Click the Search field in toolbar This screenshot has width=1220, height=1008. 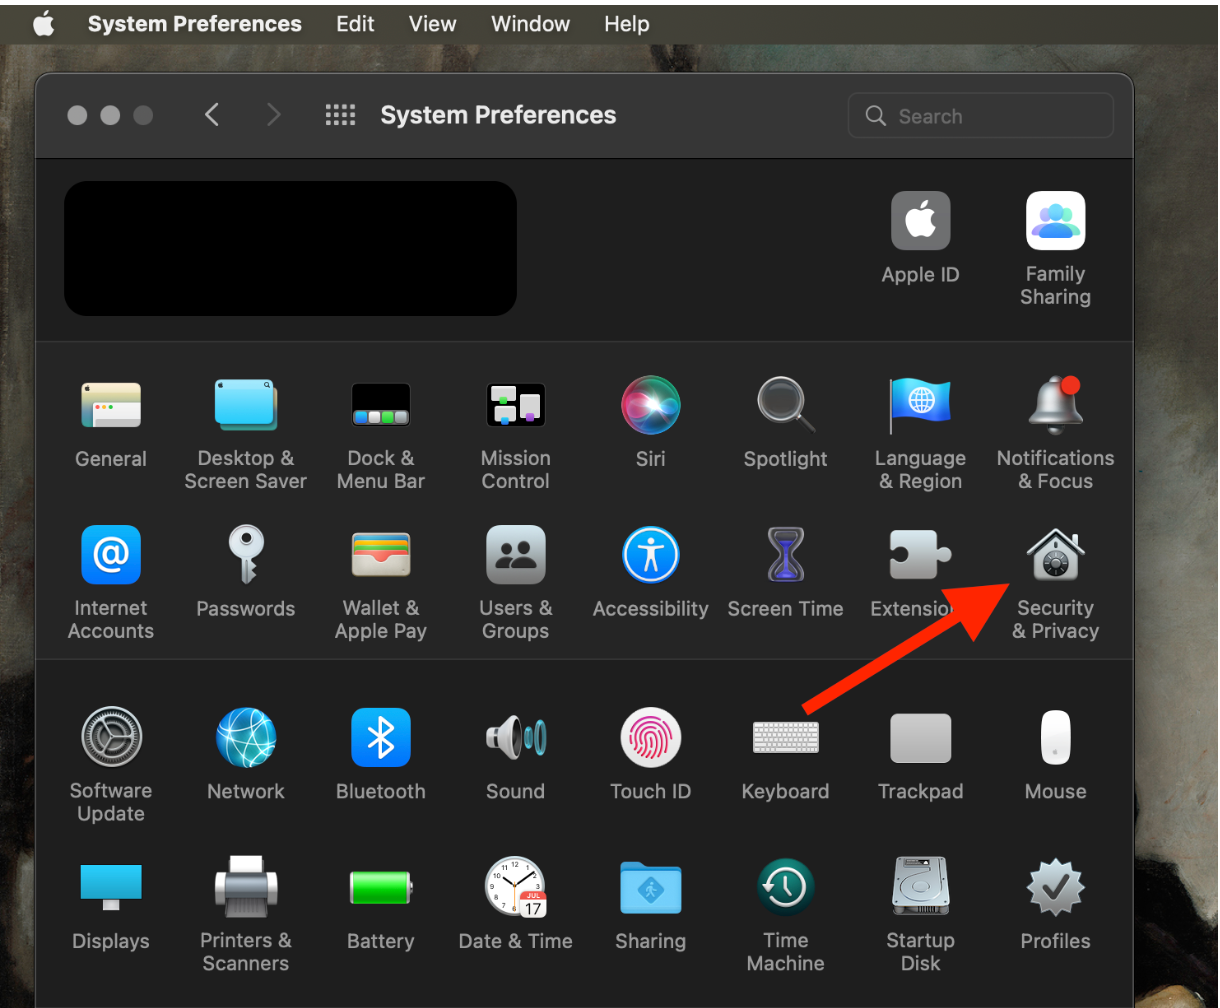pos(980,116)
